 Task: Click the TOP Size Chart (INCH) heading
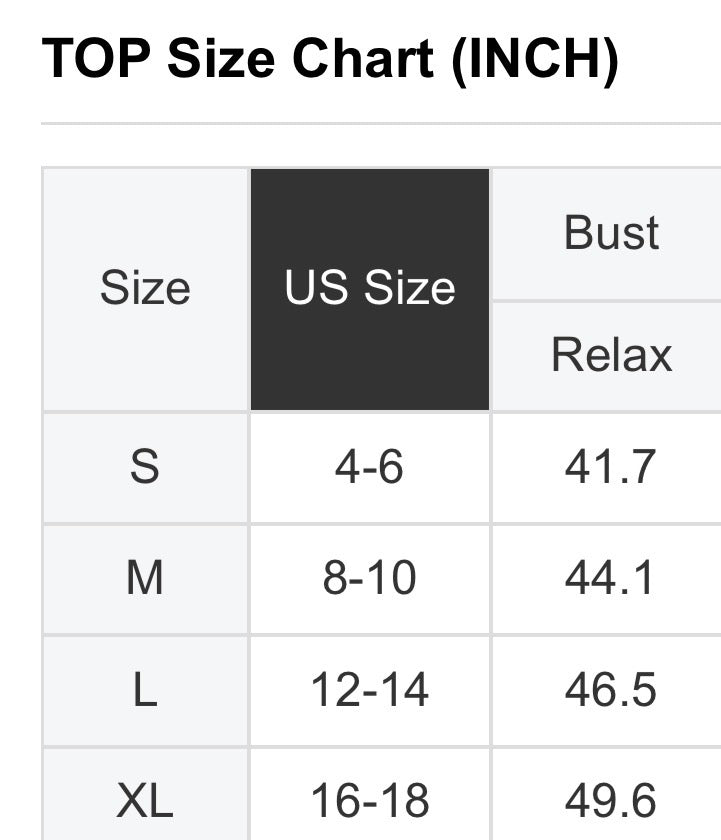coord(330,61)
